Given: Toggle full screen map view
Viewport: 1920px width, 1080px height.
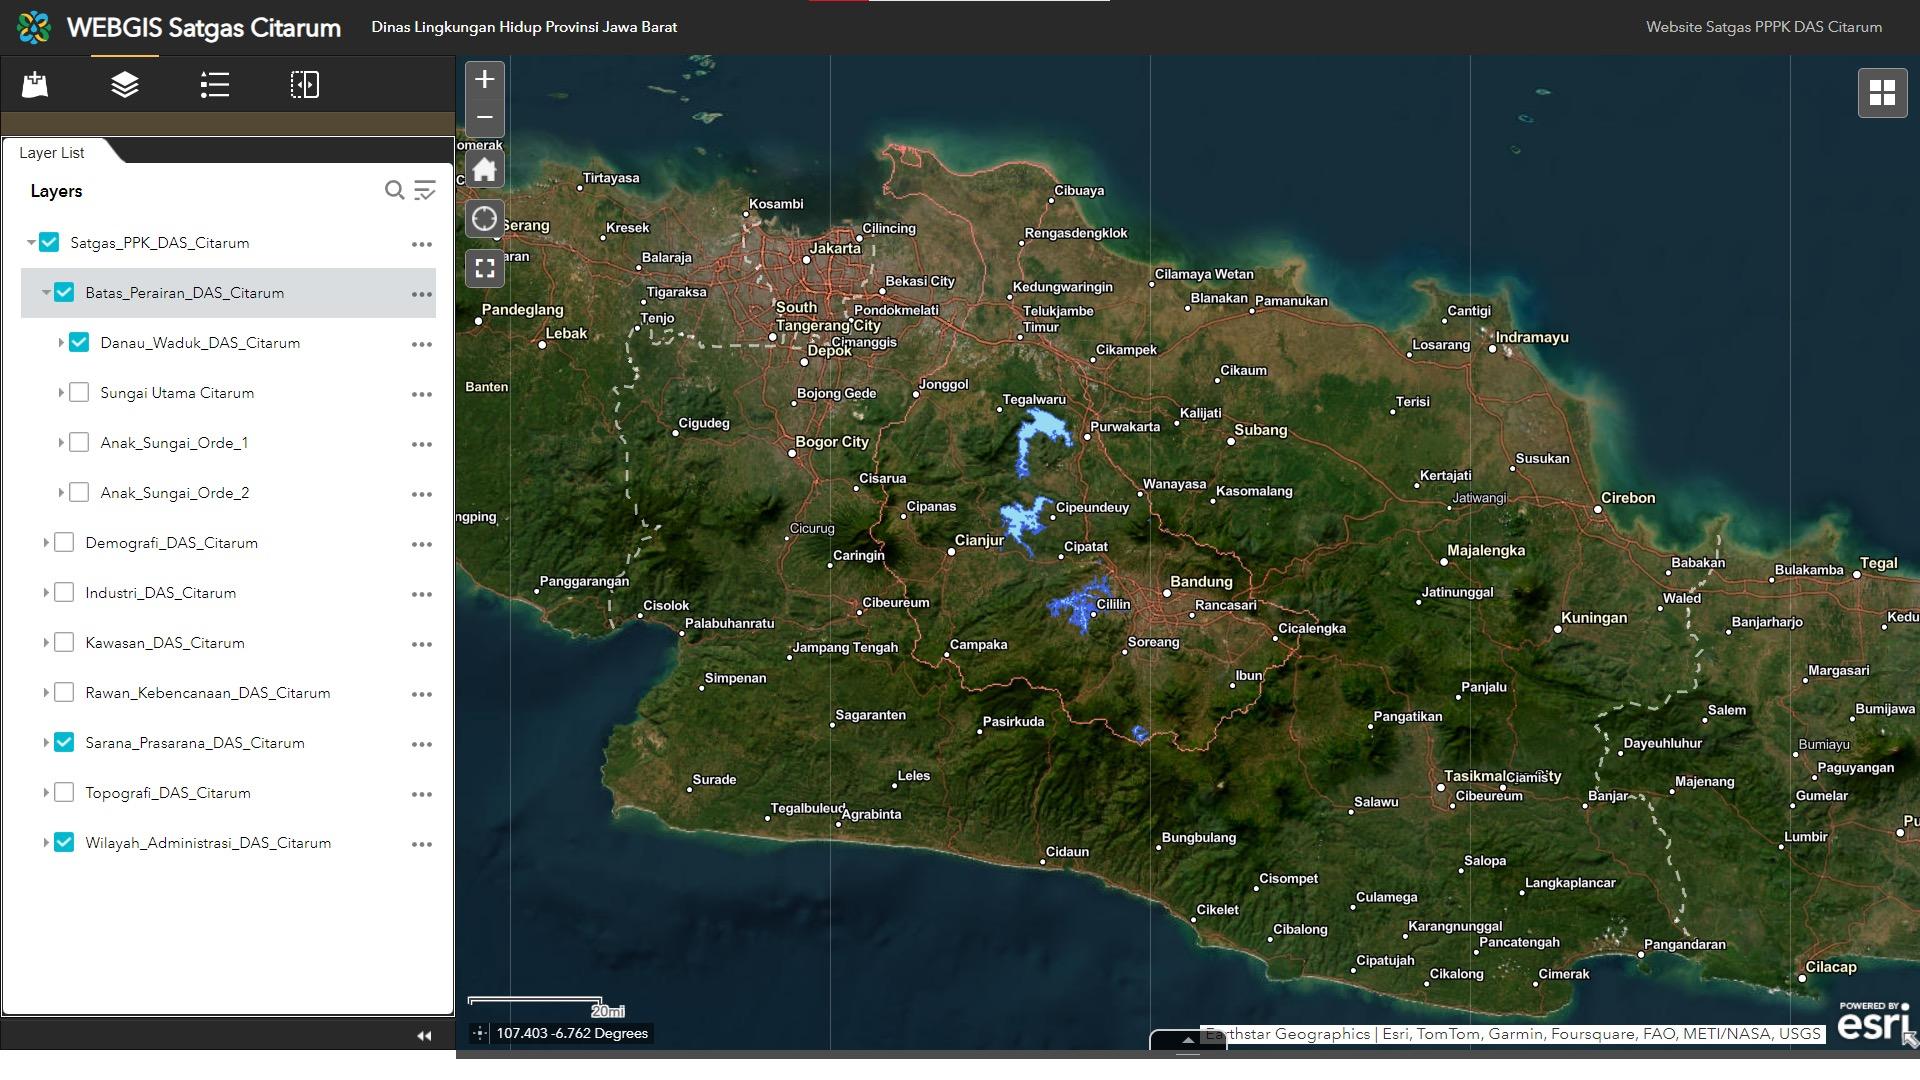Looking at the screenshot, I should [x=485, y=268].
